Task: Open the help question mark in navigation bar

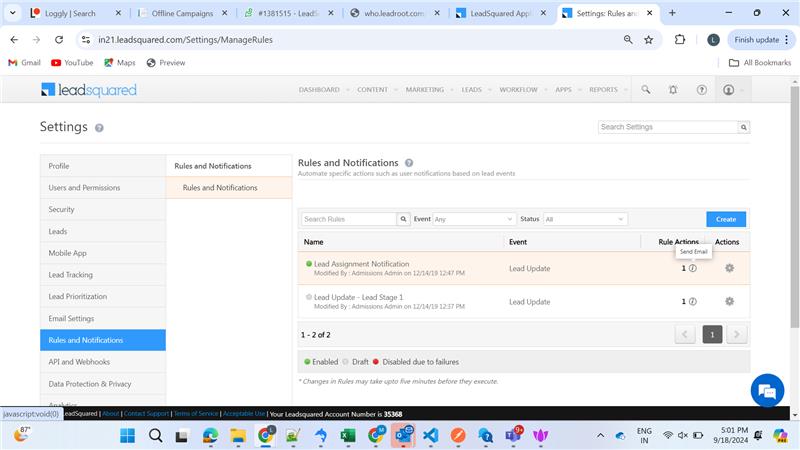Action: pyautogui.click(x=702, y=90)
